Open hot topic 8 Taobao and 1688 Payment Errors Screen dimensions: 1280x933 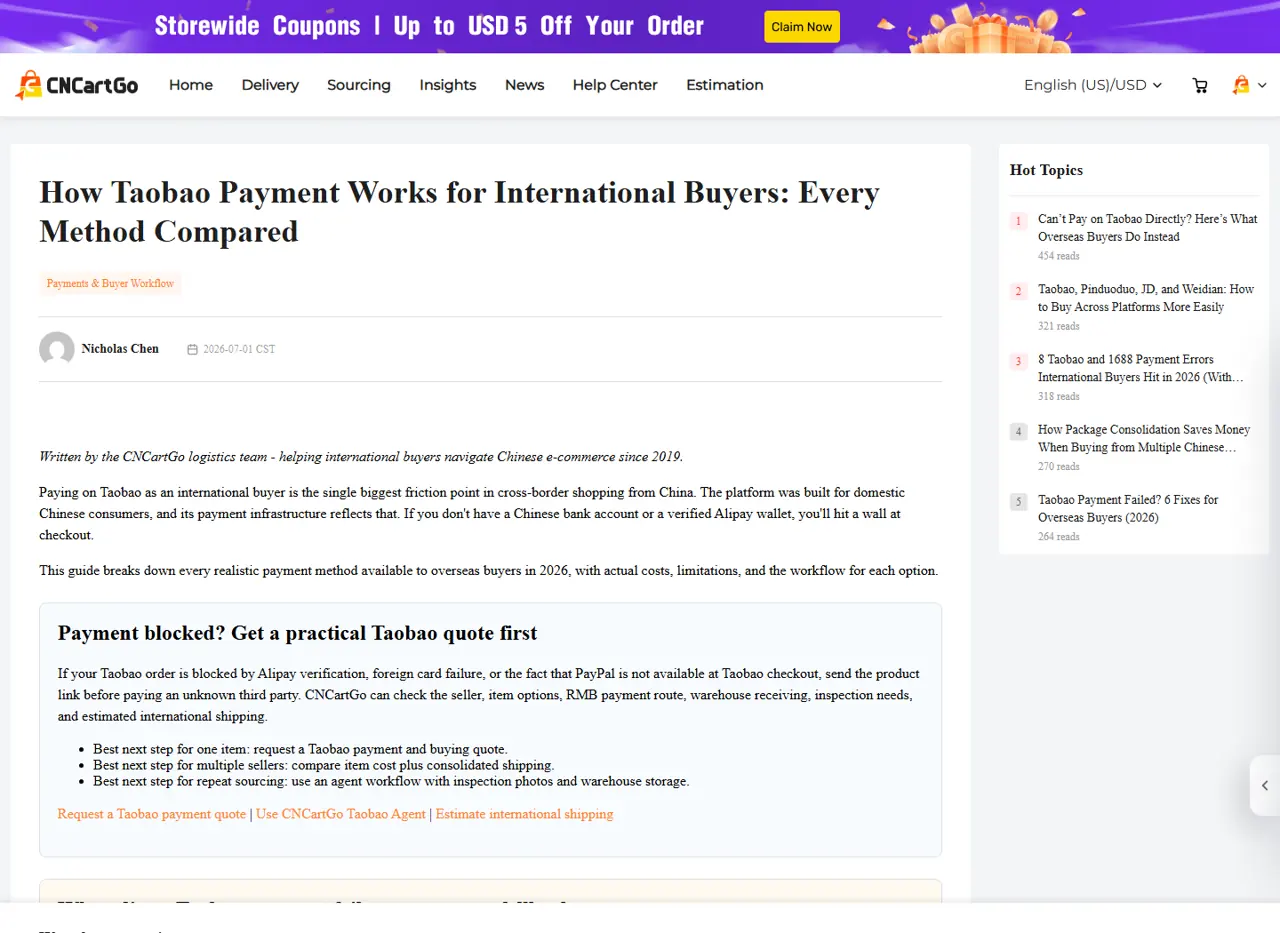click(1141, 368)
